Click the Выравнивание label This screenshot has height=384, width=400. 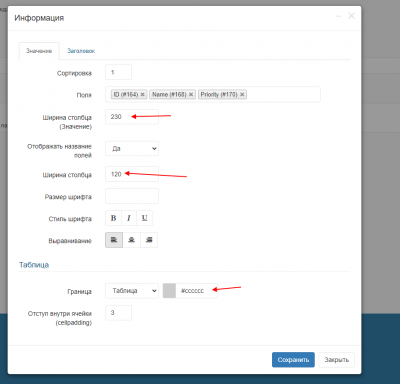[x=70, y=241]
